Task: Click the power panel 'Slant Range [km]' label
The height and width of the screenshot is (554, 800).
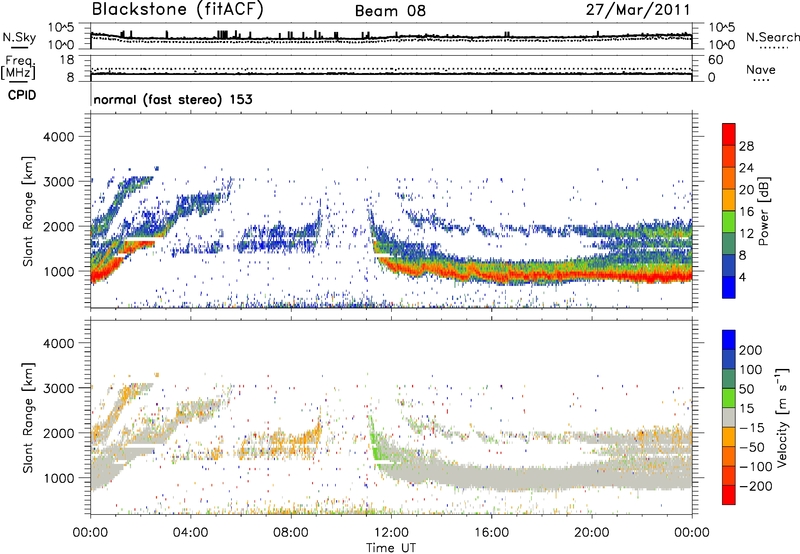Action: pos(28,211)
